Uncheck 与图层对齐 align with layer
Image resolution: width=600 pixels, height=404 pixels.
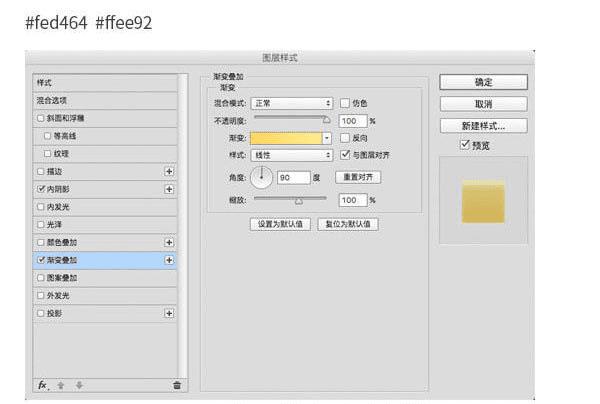click(345, 155)
